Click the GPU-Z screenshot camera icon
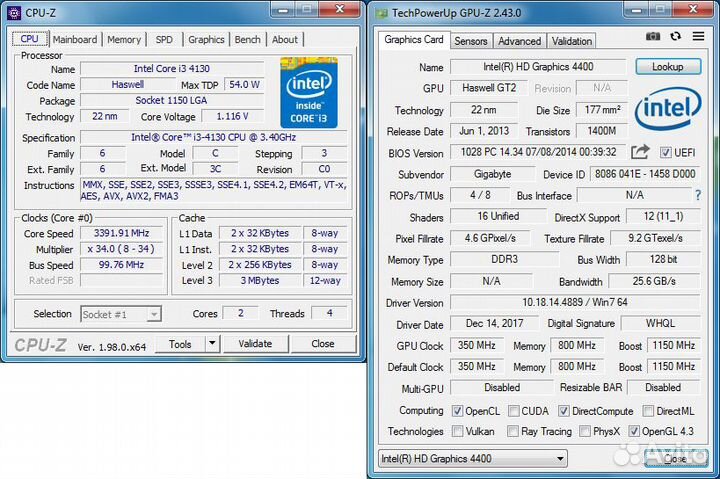 point(653,36)
